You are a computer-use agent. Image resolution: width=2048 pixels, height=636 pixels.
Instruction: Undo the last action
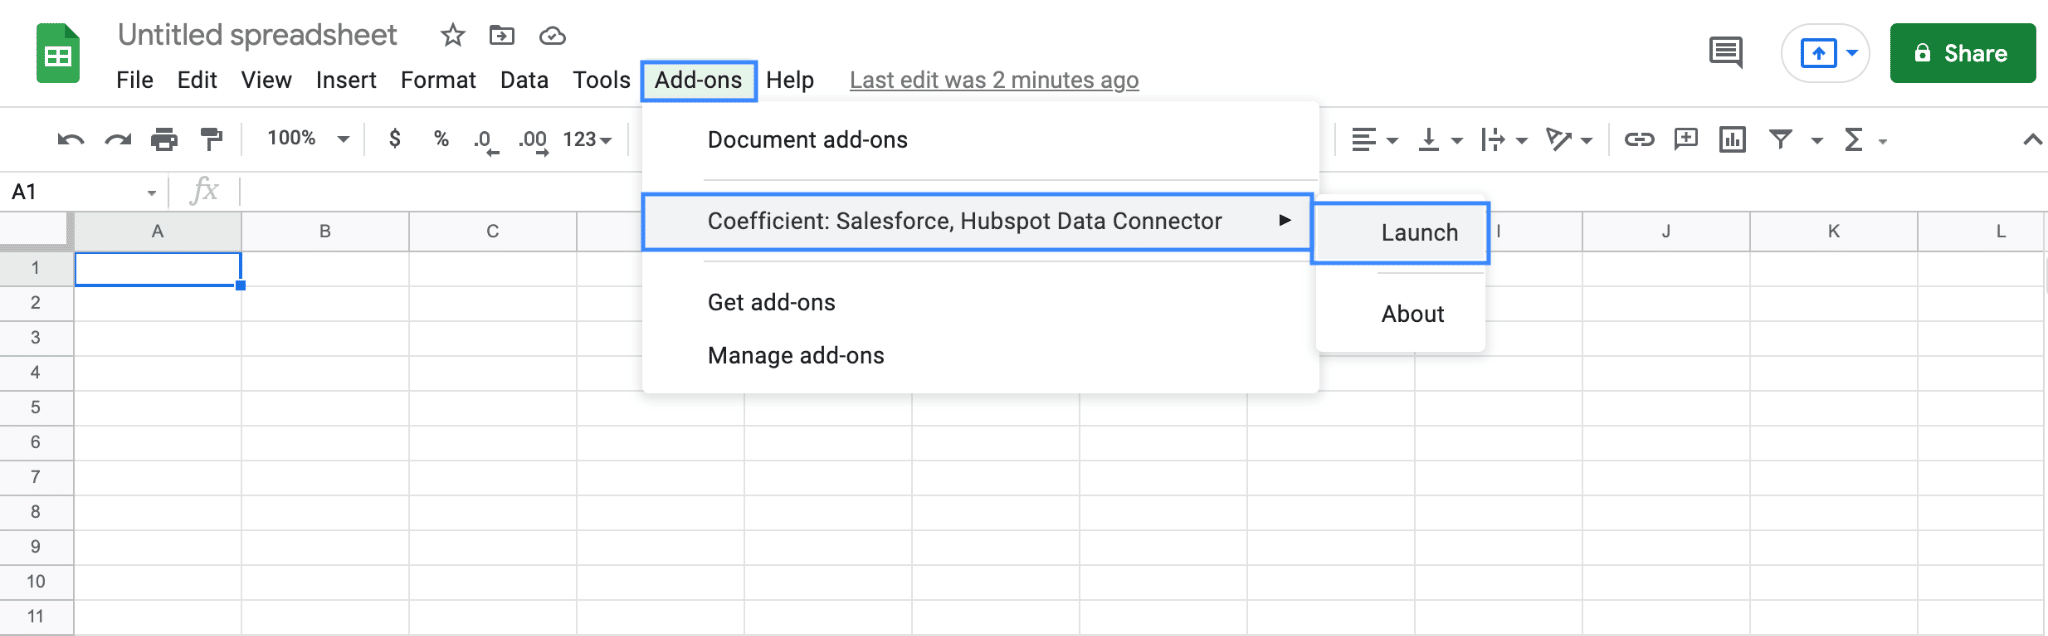tap(70, 139)
